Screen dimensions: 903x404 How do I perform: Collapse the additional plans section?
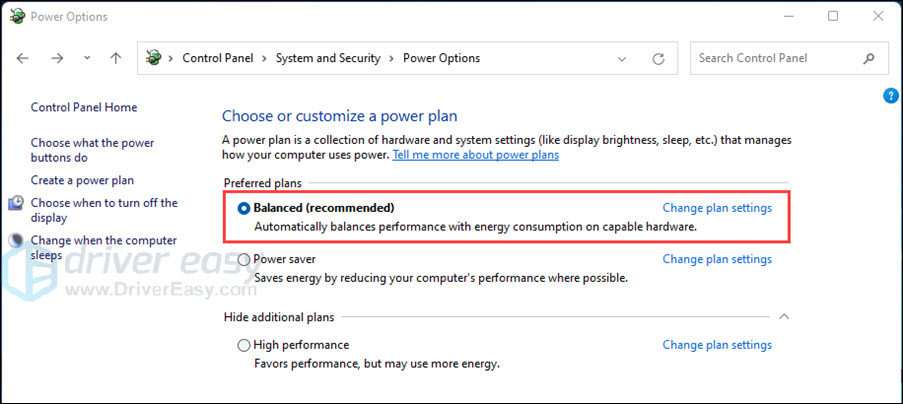click(784, 317)
